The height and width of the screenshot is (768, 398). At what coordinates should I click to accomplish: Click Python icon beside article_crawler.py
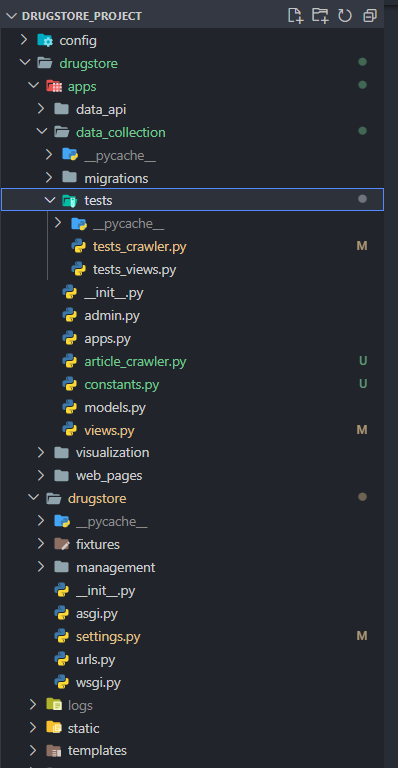click(x=70, y=361)
